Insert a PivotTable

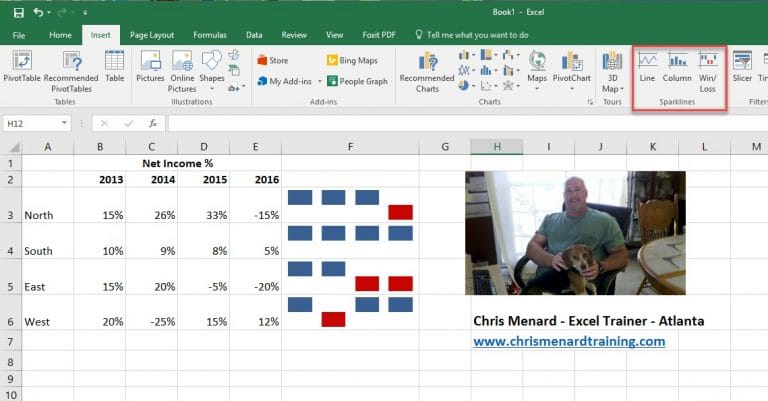click(22, 67)
